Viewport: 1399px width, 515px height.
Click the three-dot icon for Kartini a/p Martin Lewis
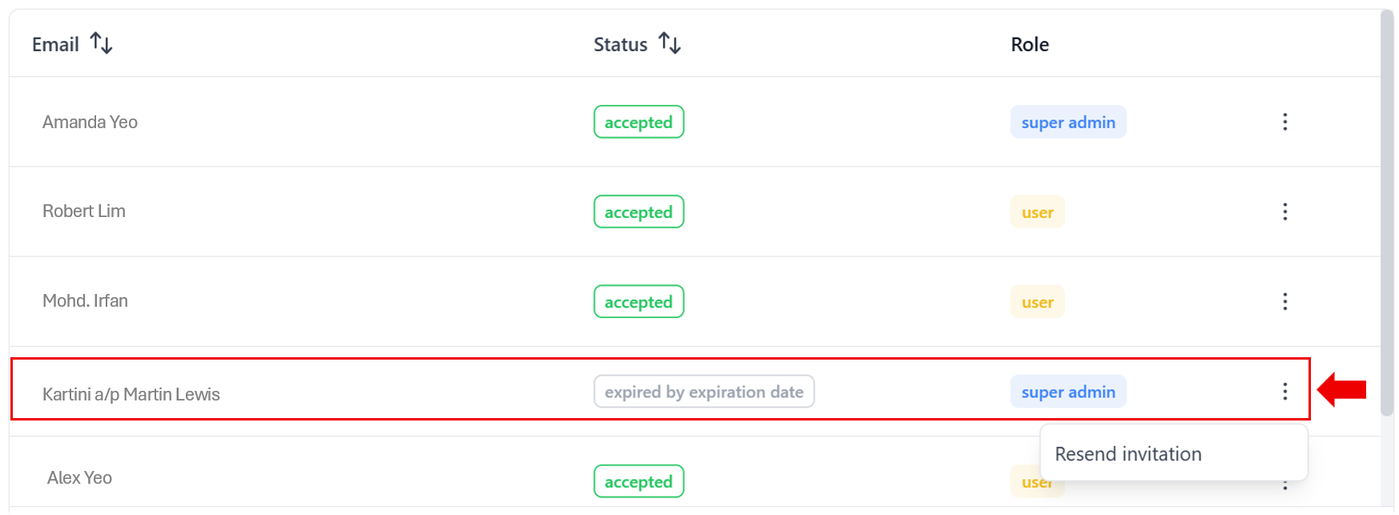(x=1285, y=391)
